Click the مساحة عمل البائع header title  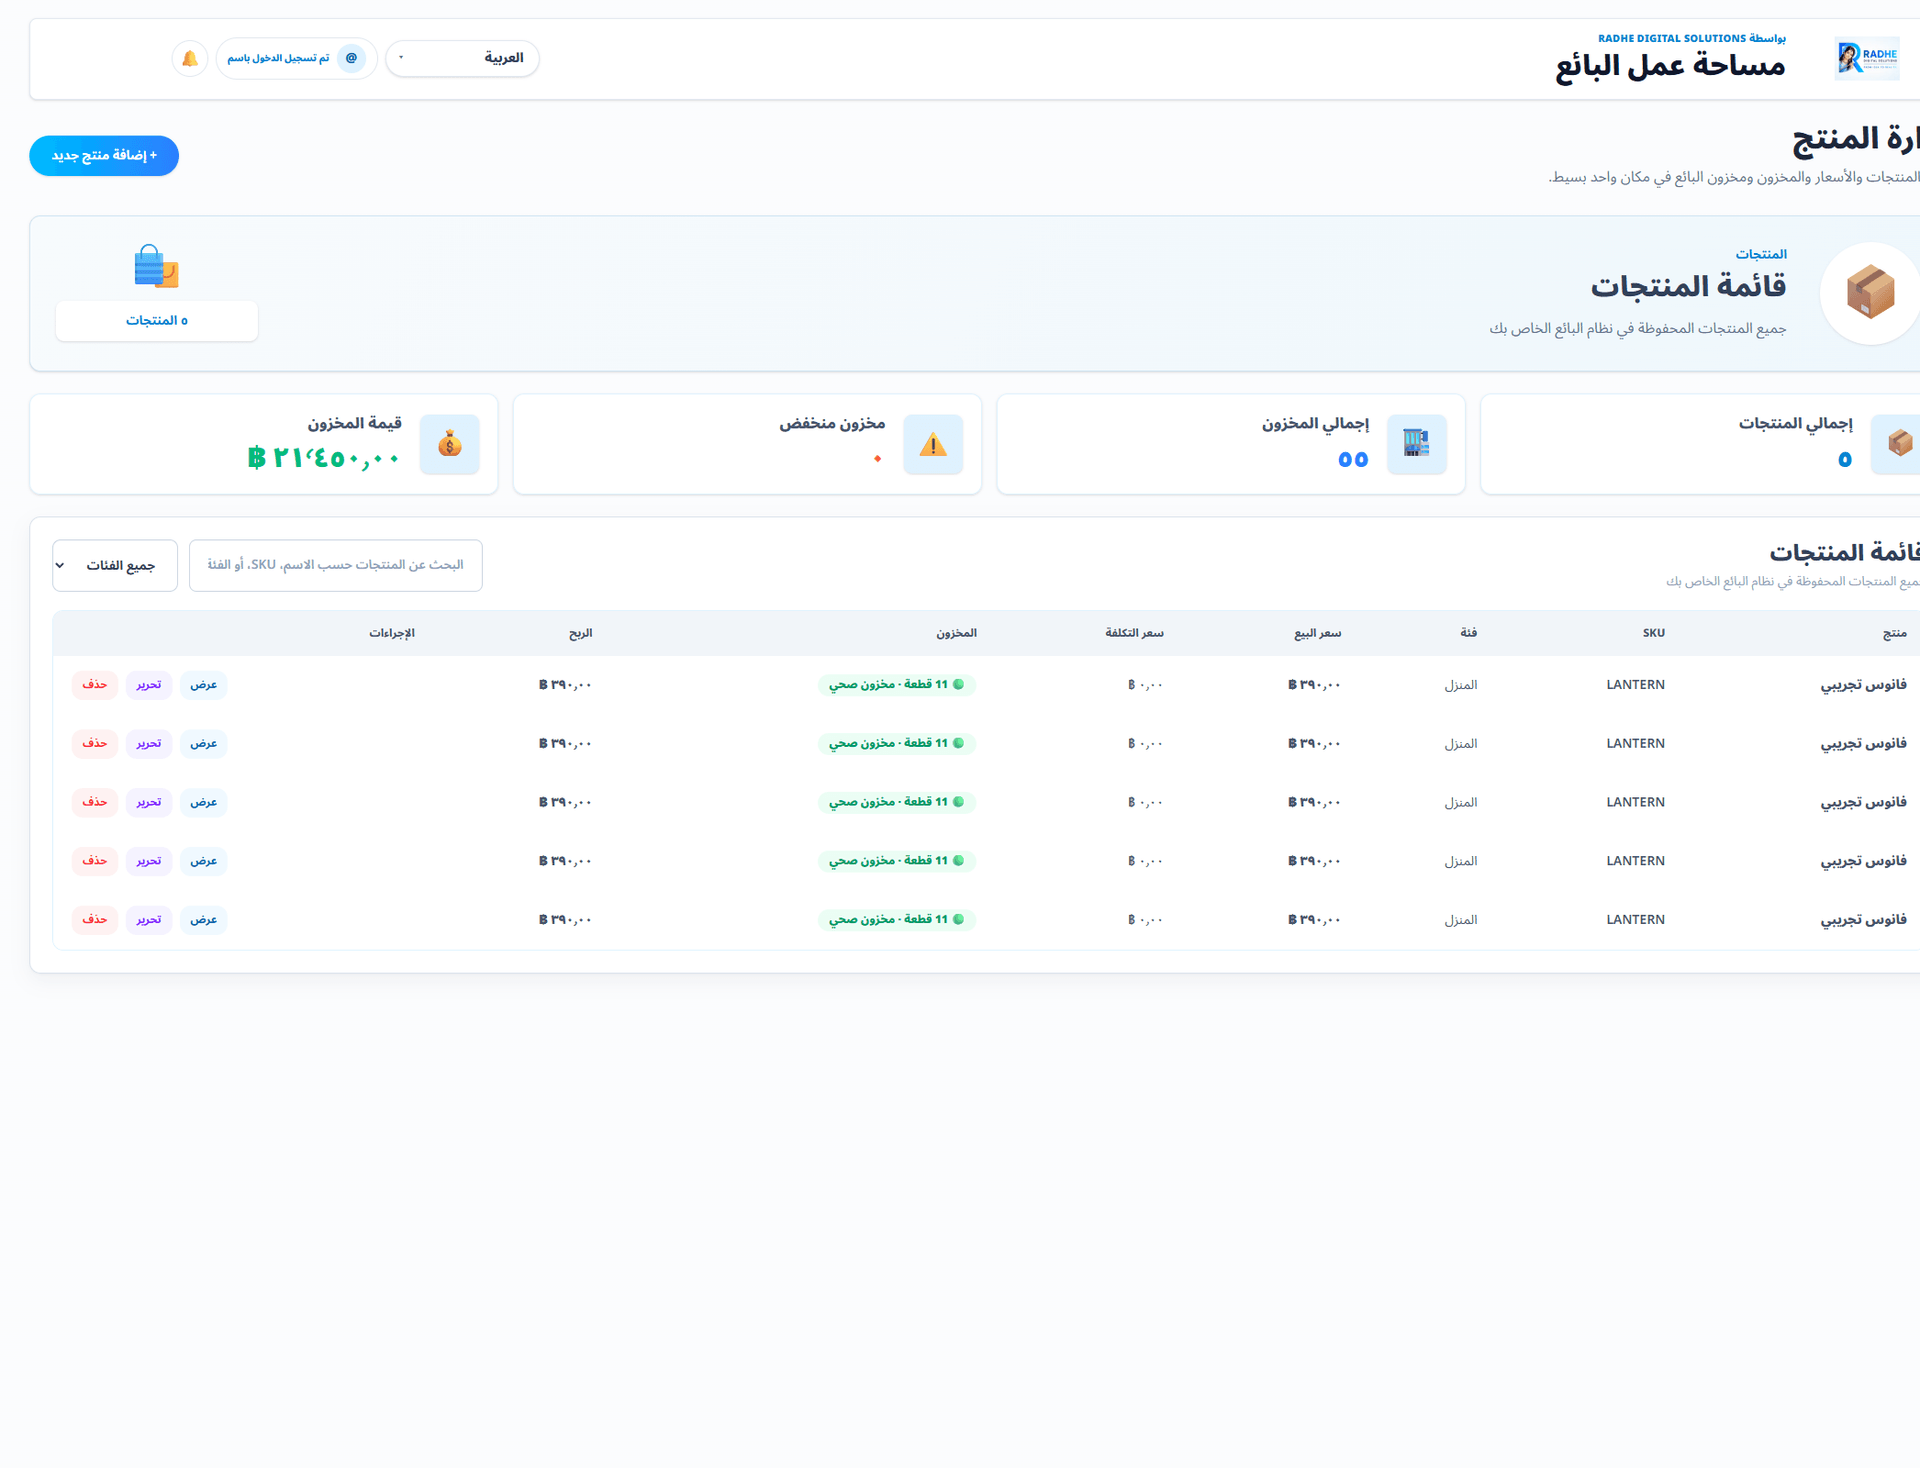pos(1670,66)
